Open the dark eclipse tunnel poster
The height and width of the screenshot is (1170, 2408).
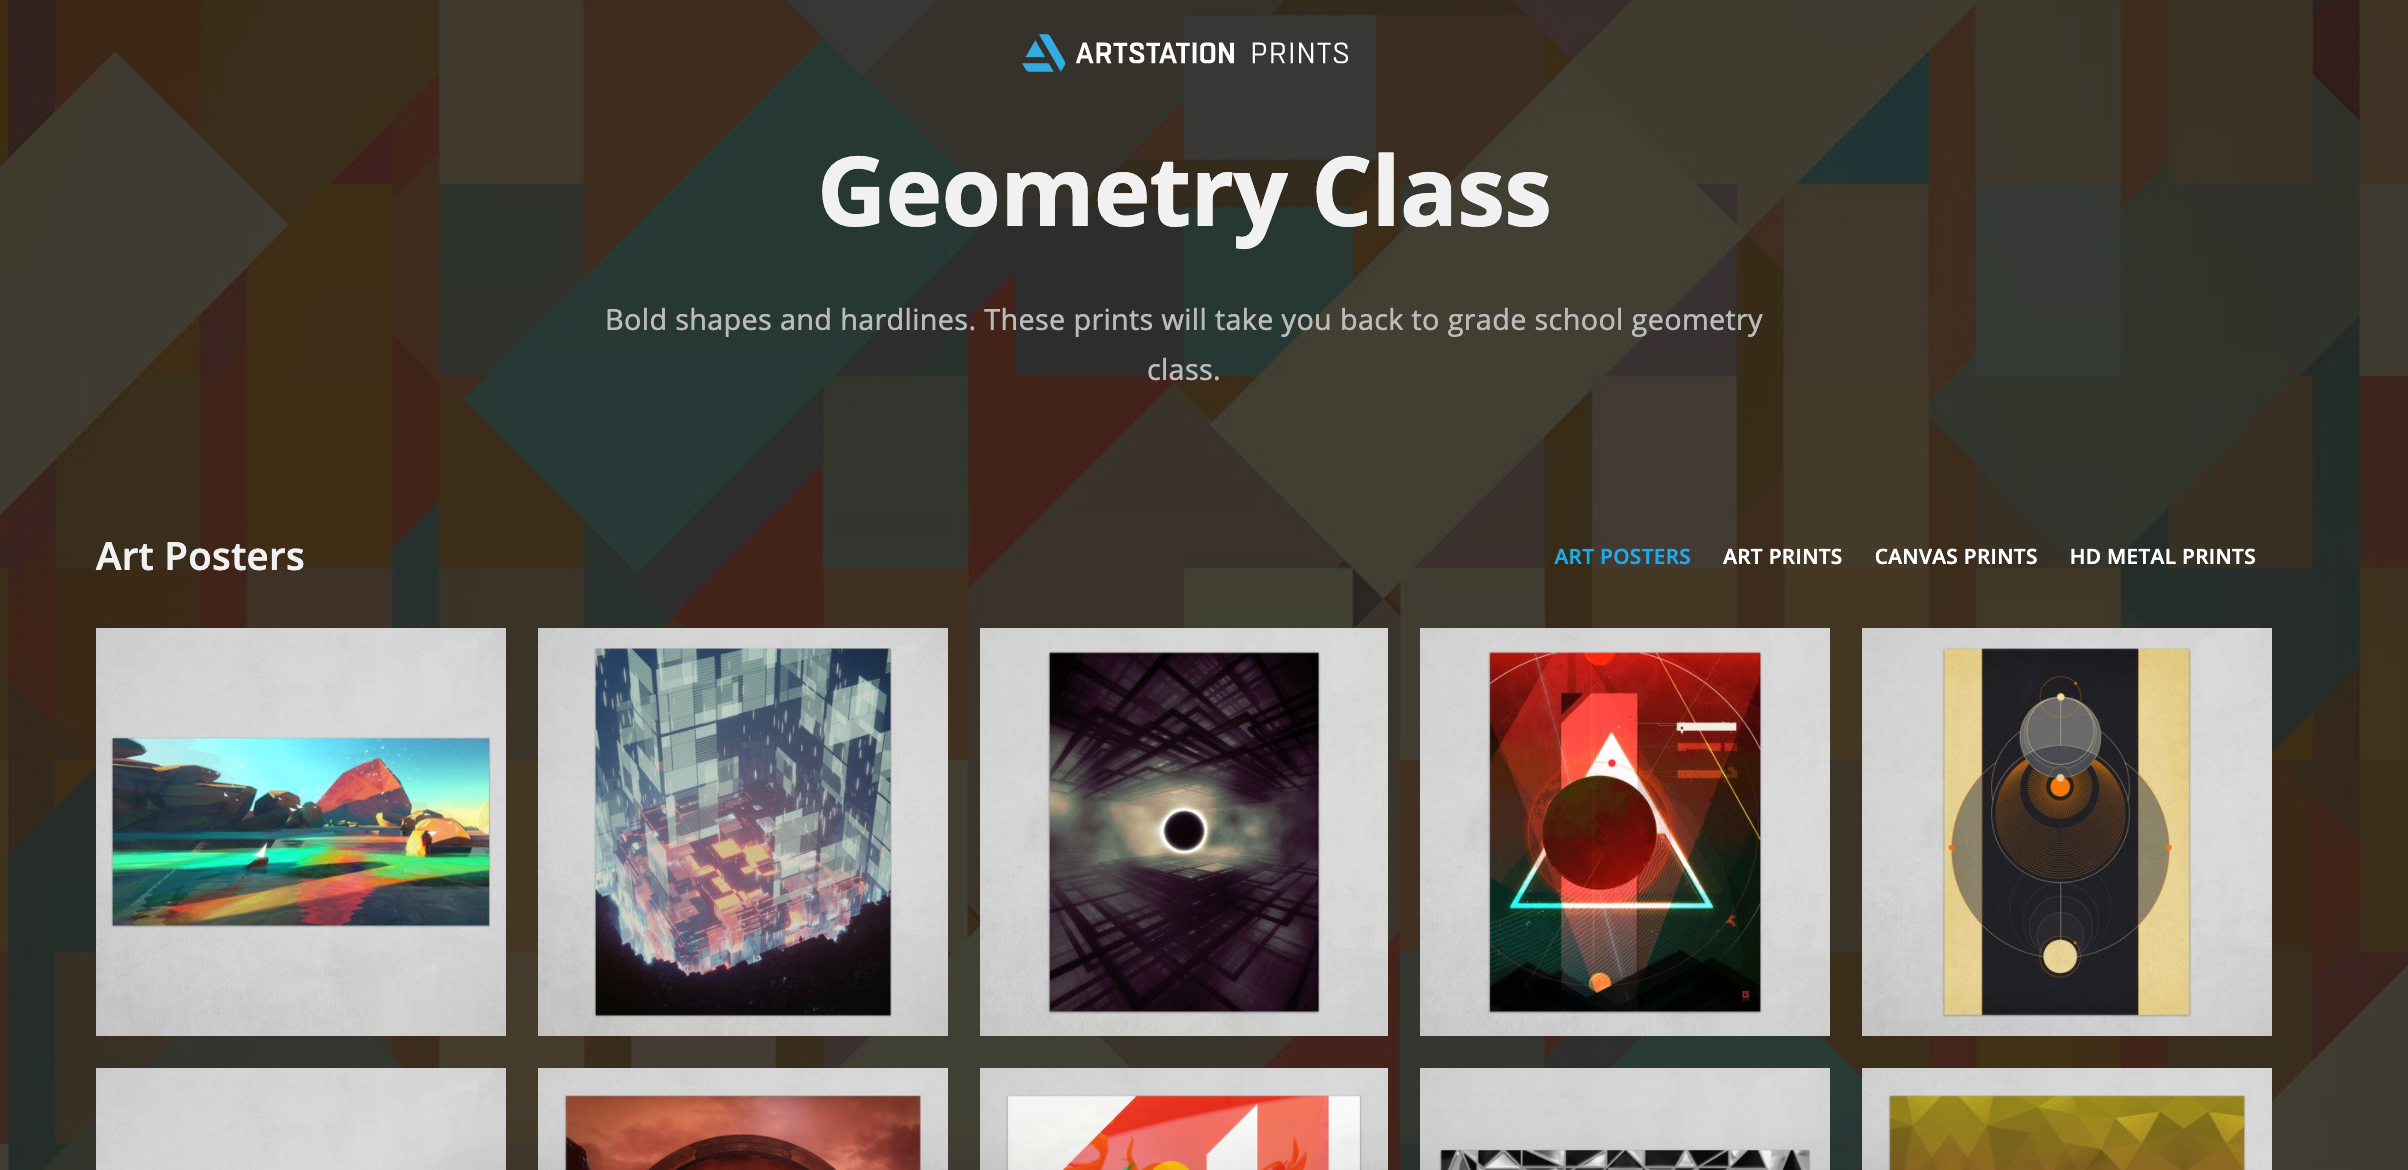[1184, 832]
